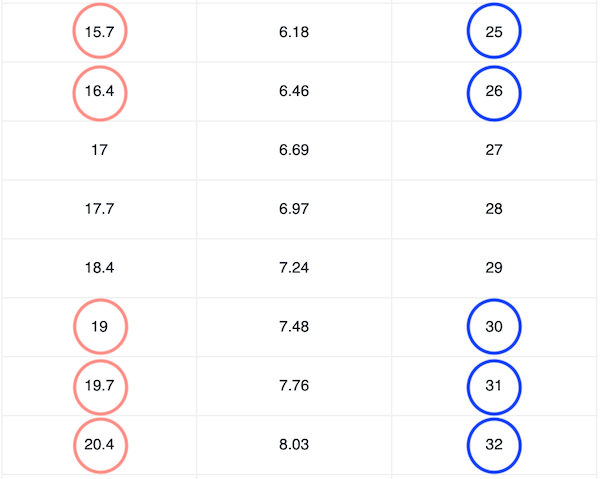Image resolution: width=600 pixels, height=479 pixels.
Task: Click the 7.24 cell
Action: tap(294, 269)
